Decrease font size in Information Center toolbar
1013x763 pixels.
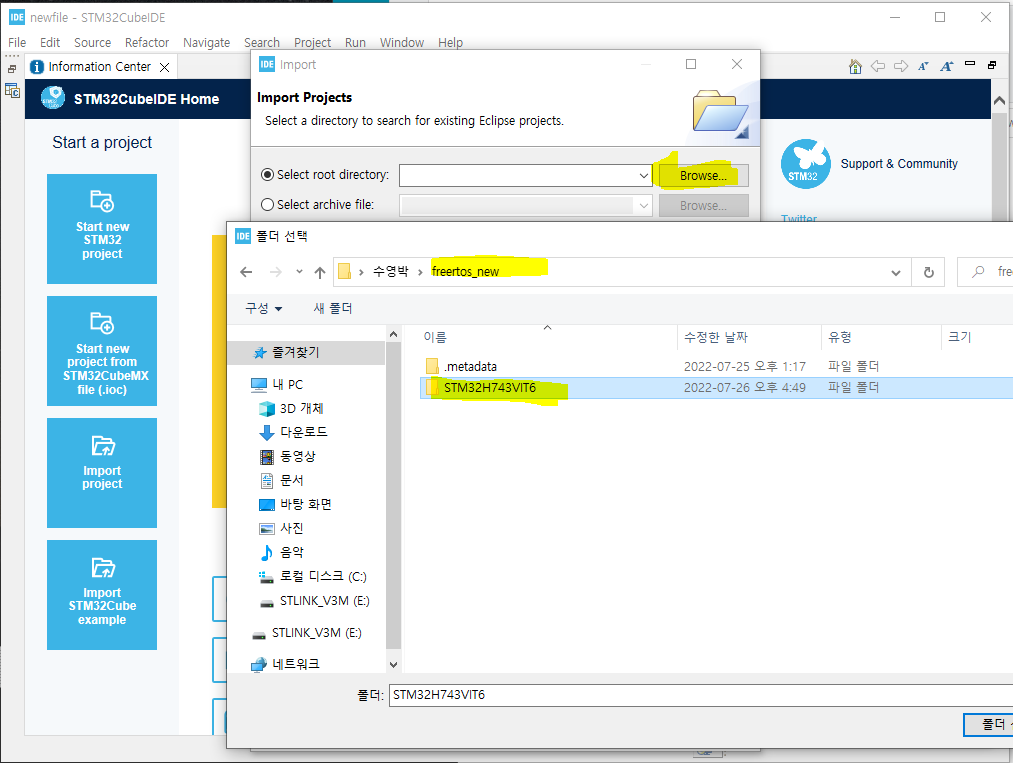click(x=923, y=66)
